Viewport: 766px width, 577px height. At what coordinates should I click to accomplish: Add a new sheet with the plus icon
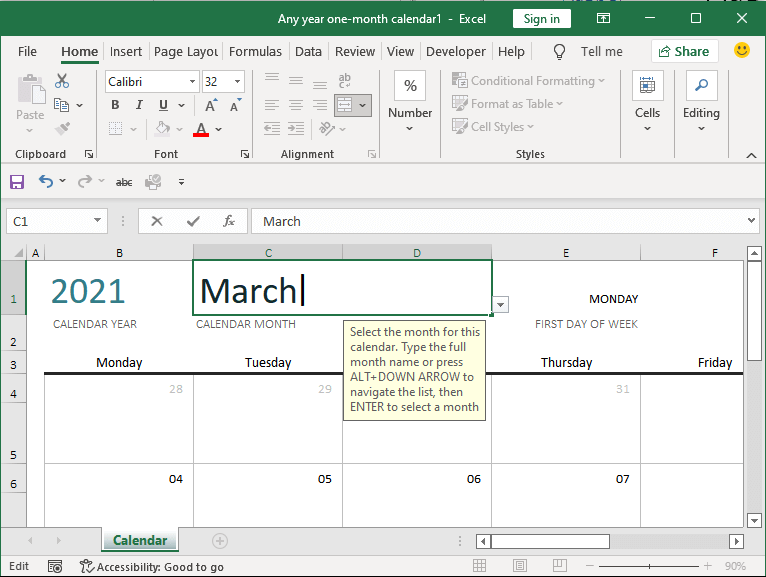pos(220,541)
